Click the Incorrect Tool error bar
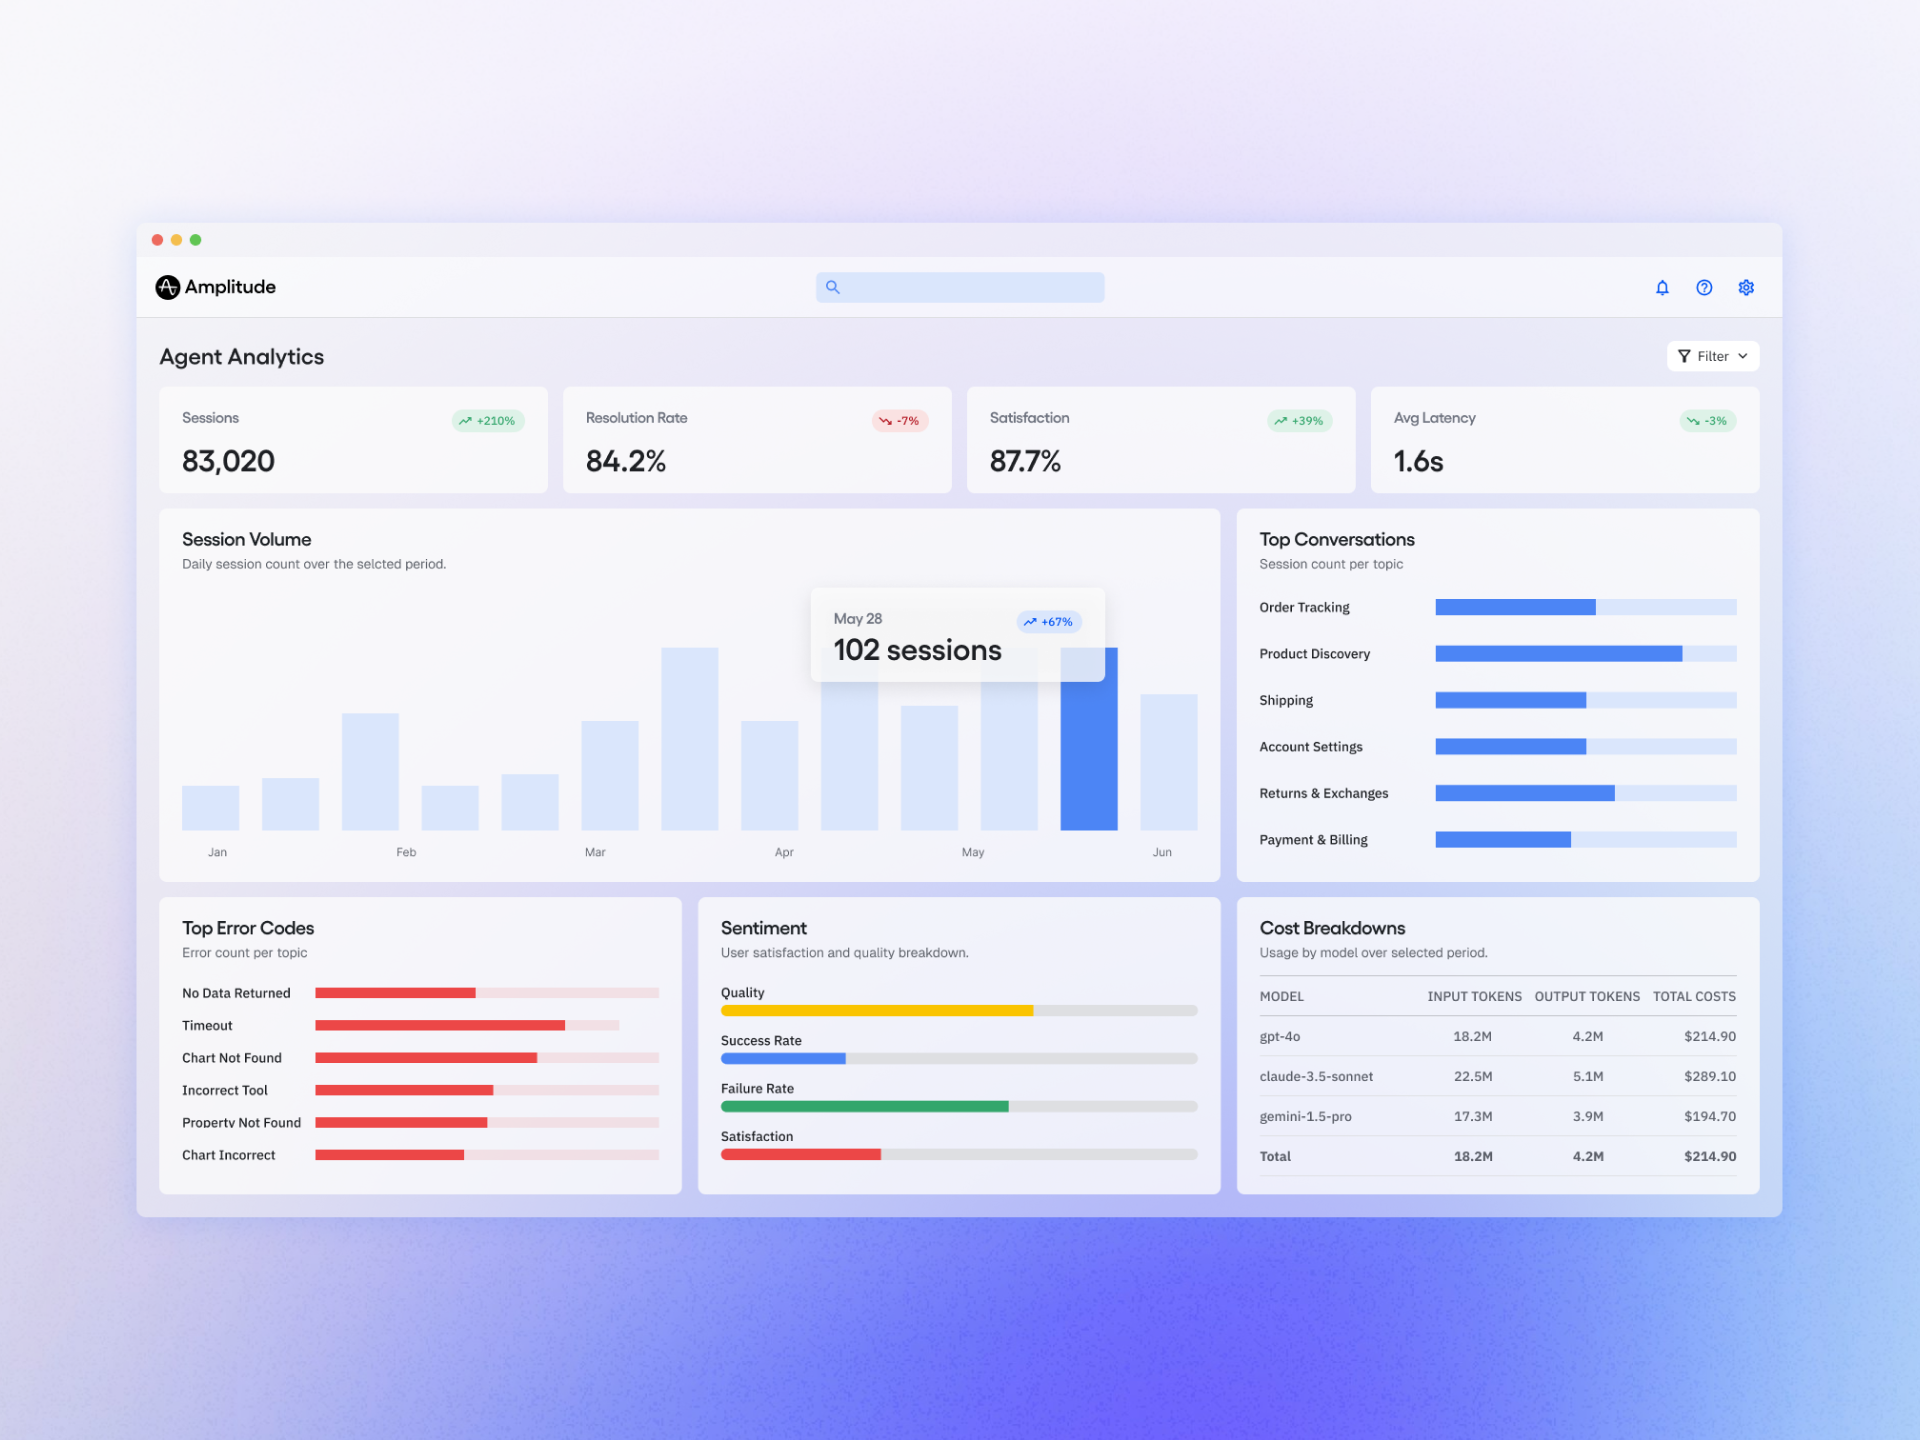The width and height of the screenshot is (1920, 1440). click(x=487, y=1090)
